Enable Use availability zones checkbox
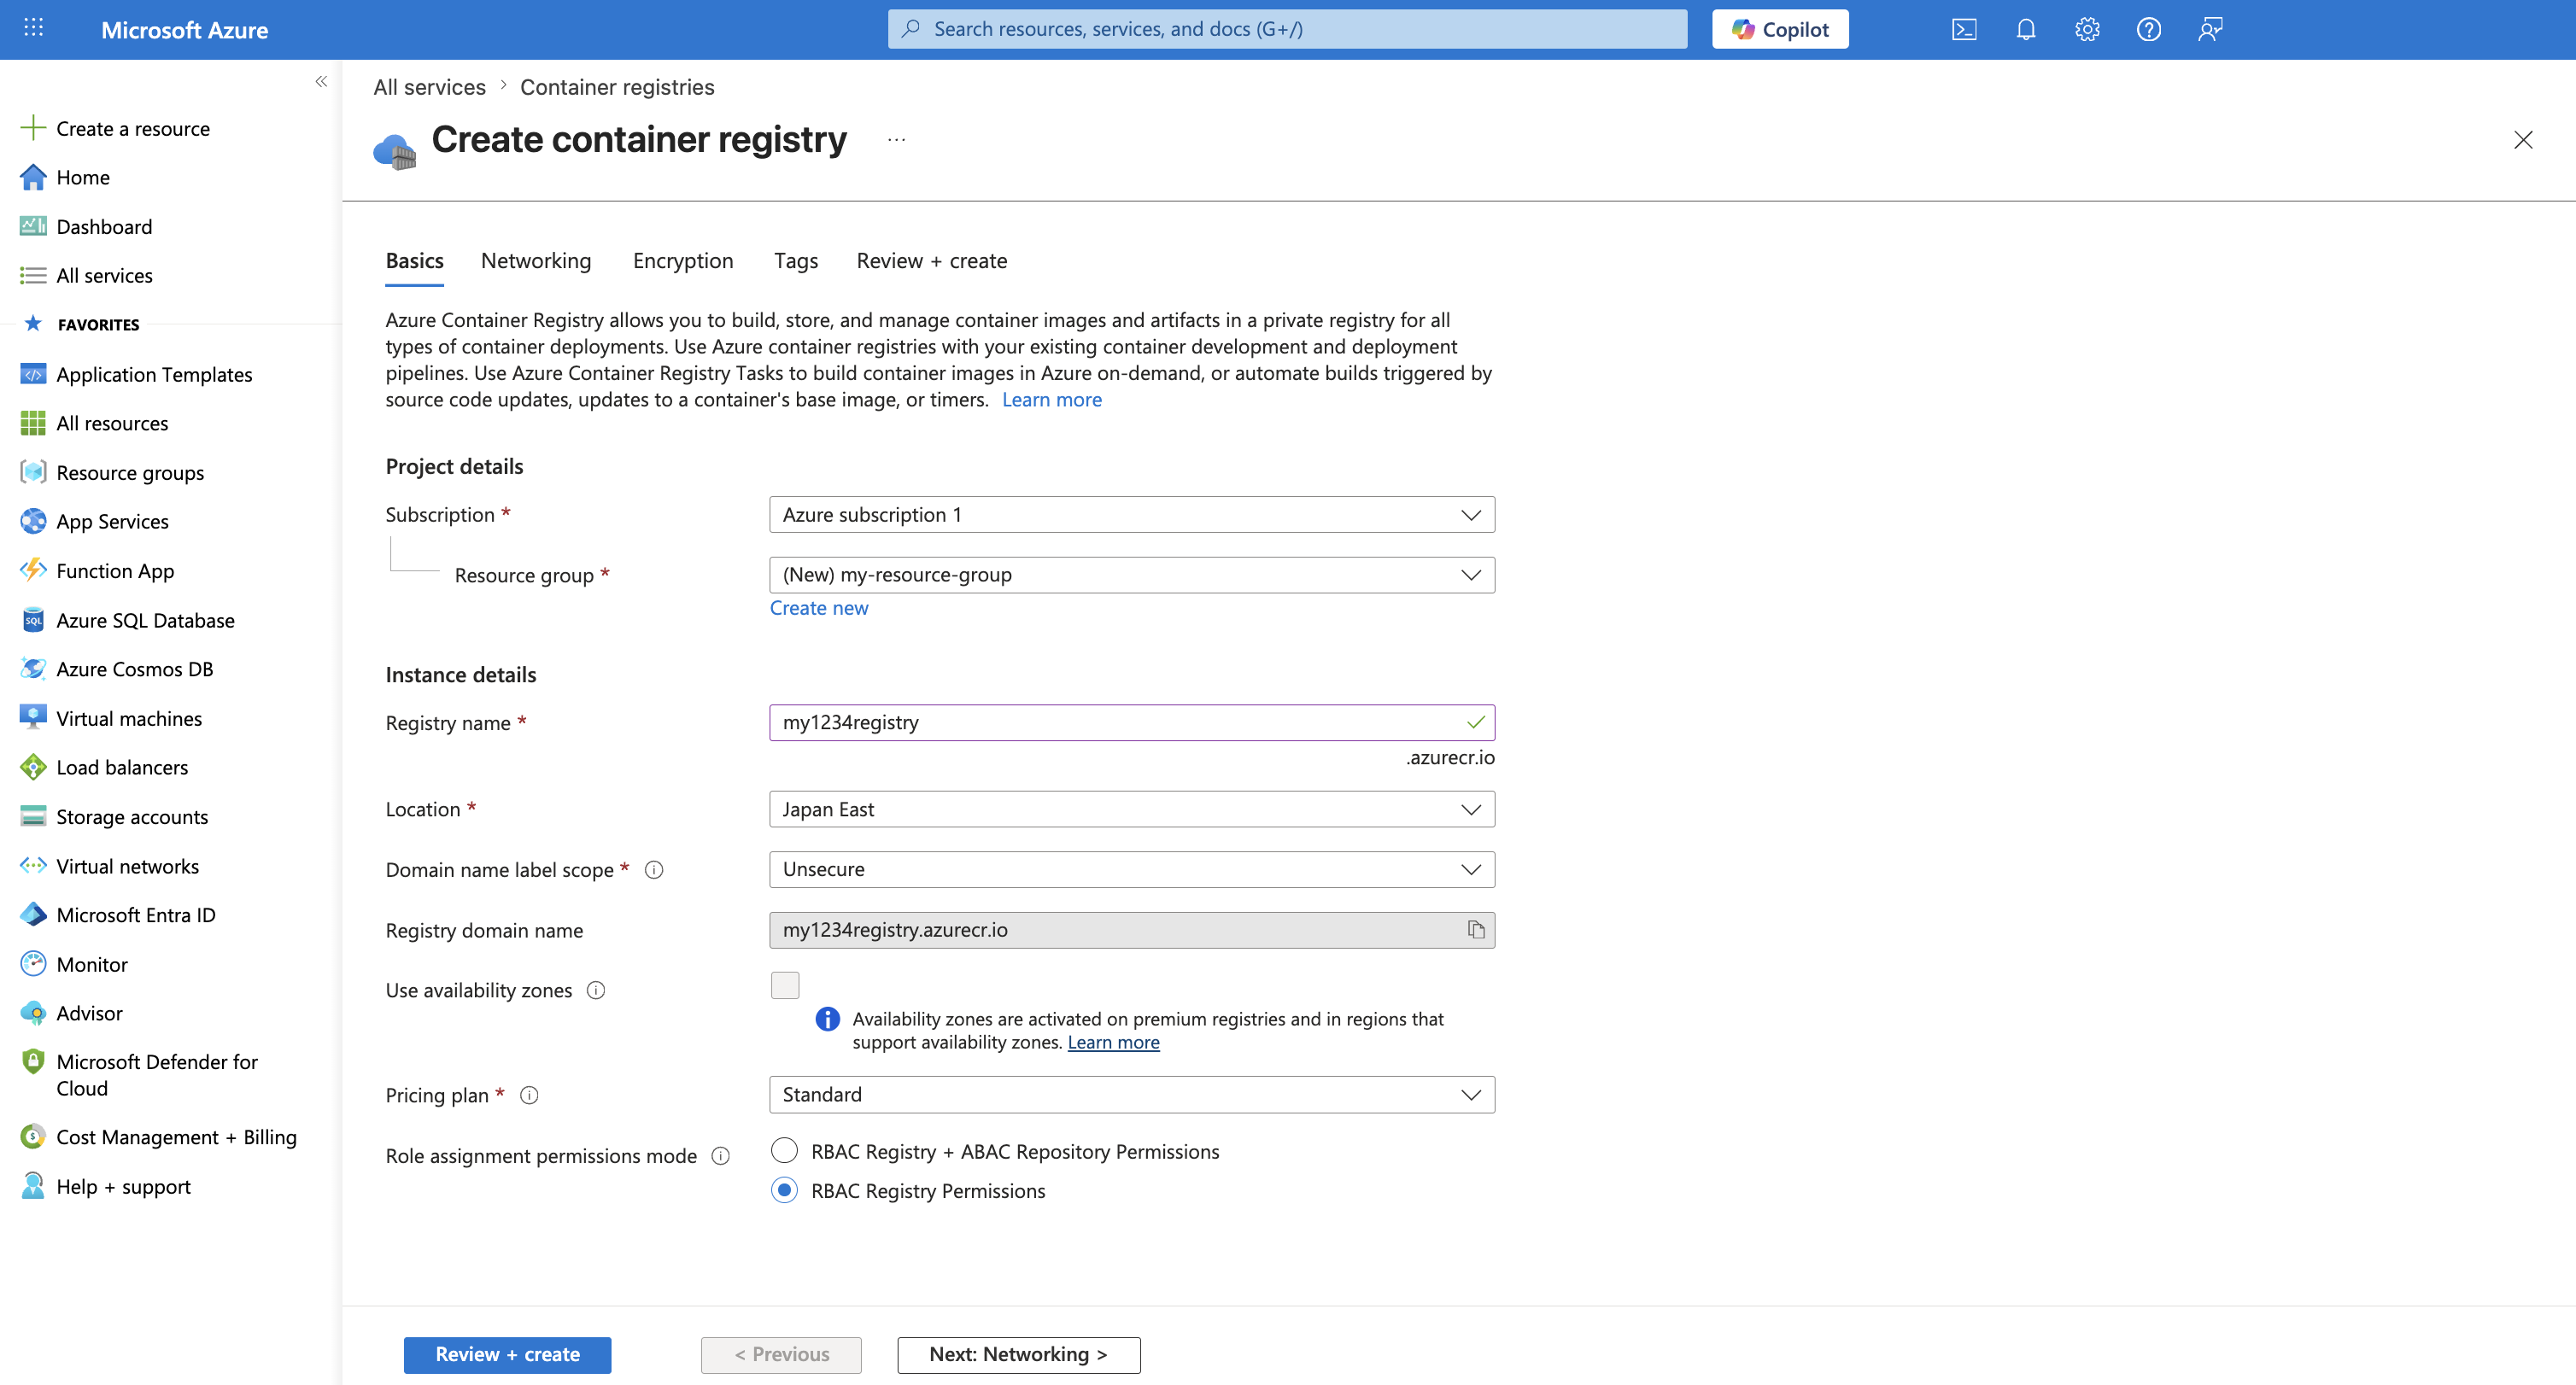Image resolution: width=2576 pixels, height=1385 pixels. pyautogui.click(x=785, y=985)
